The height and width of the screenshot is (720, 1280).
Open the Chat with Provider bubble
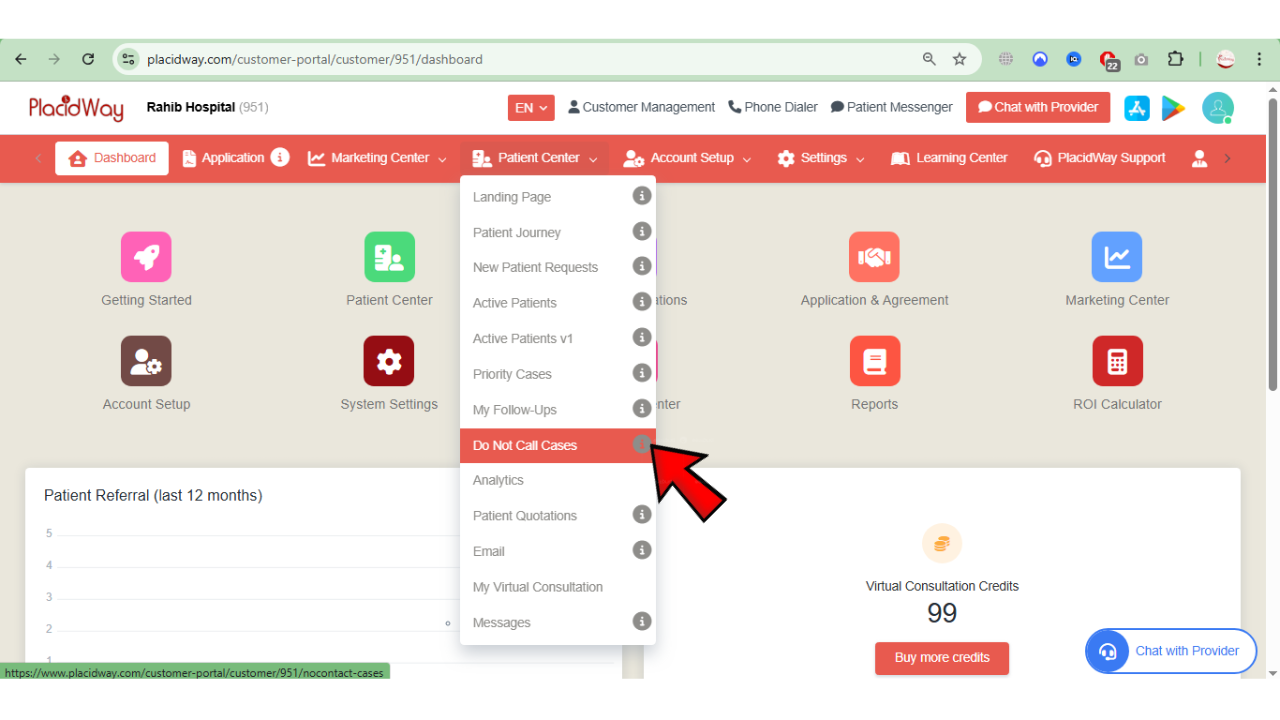(x=1170, y=651)
